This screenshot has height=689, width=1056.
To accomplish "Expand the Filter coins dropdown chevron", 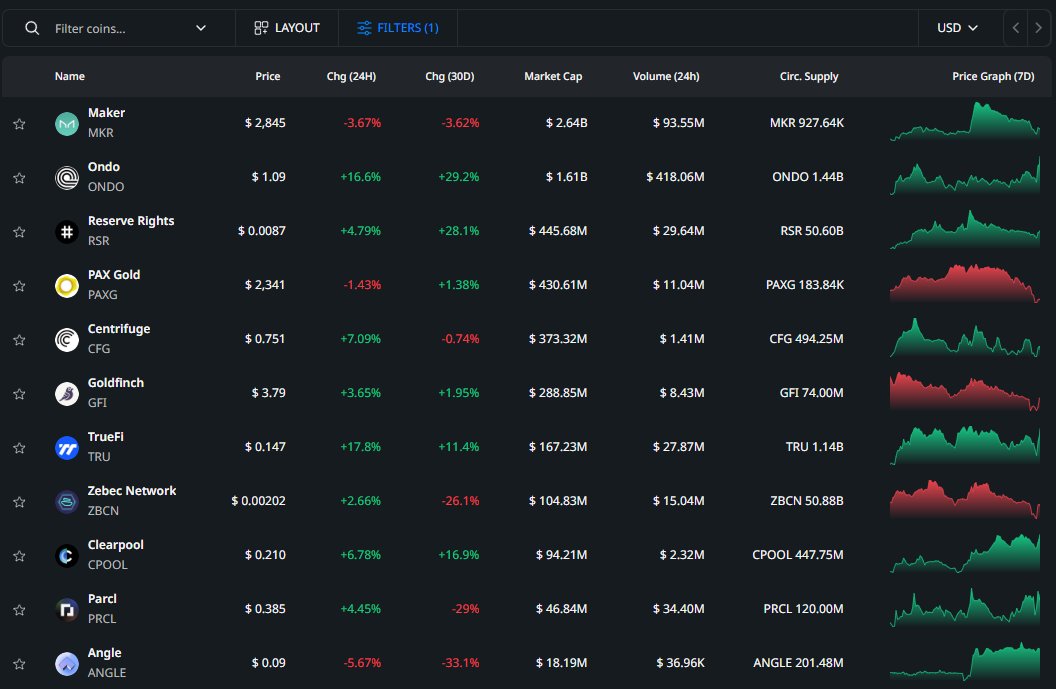I will coord(201,28).
